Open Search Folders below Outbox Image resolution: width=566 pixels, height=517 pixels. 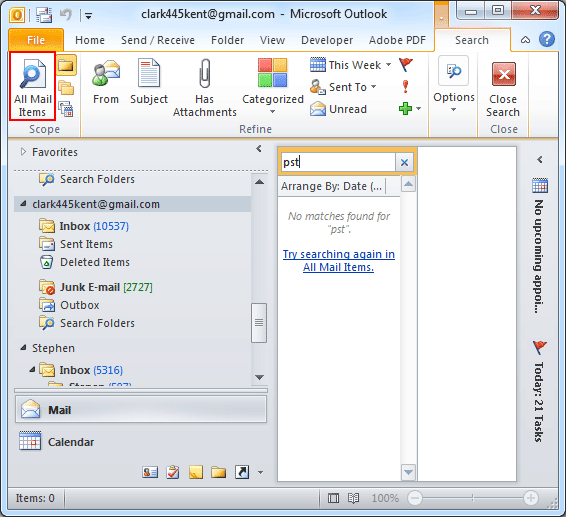click(x=87, y=323)
